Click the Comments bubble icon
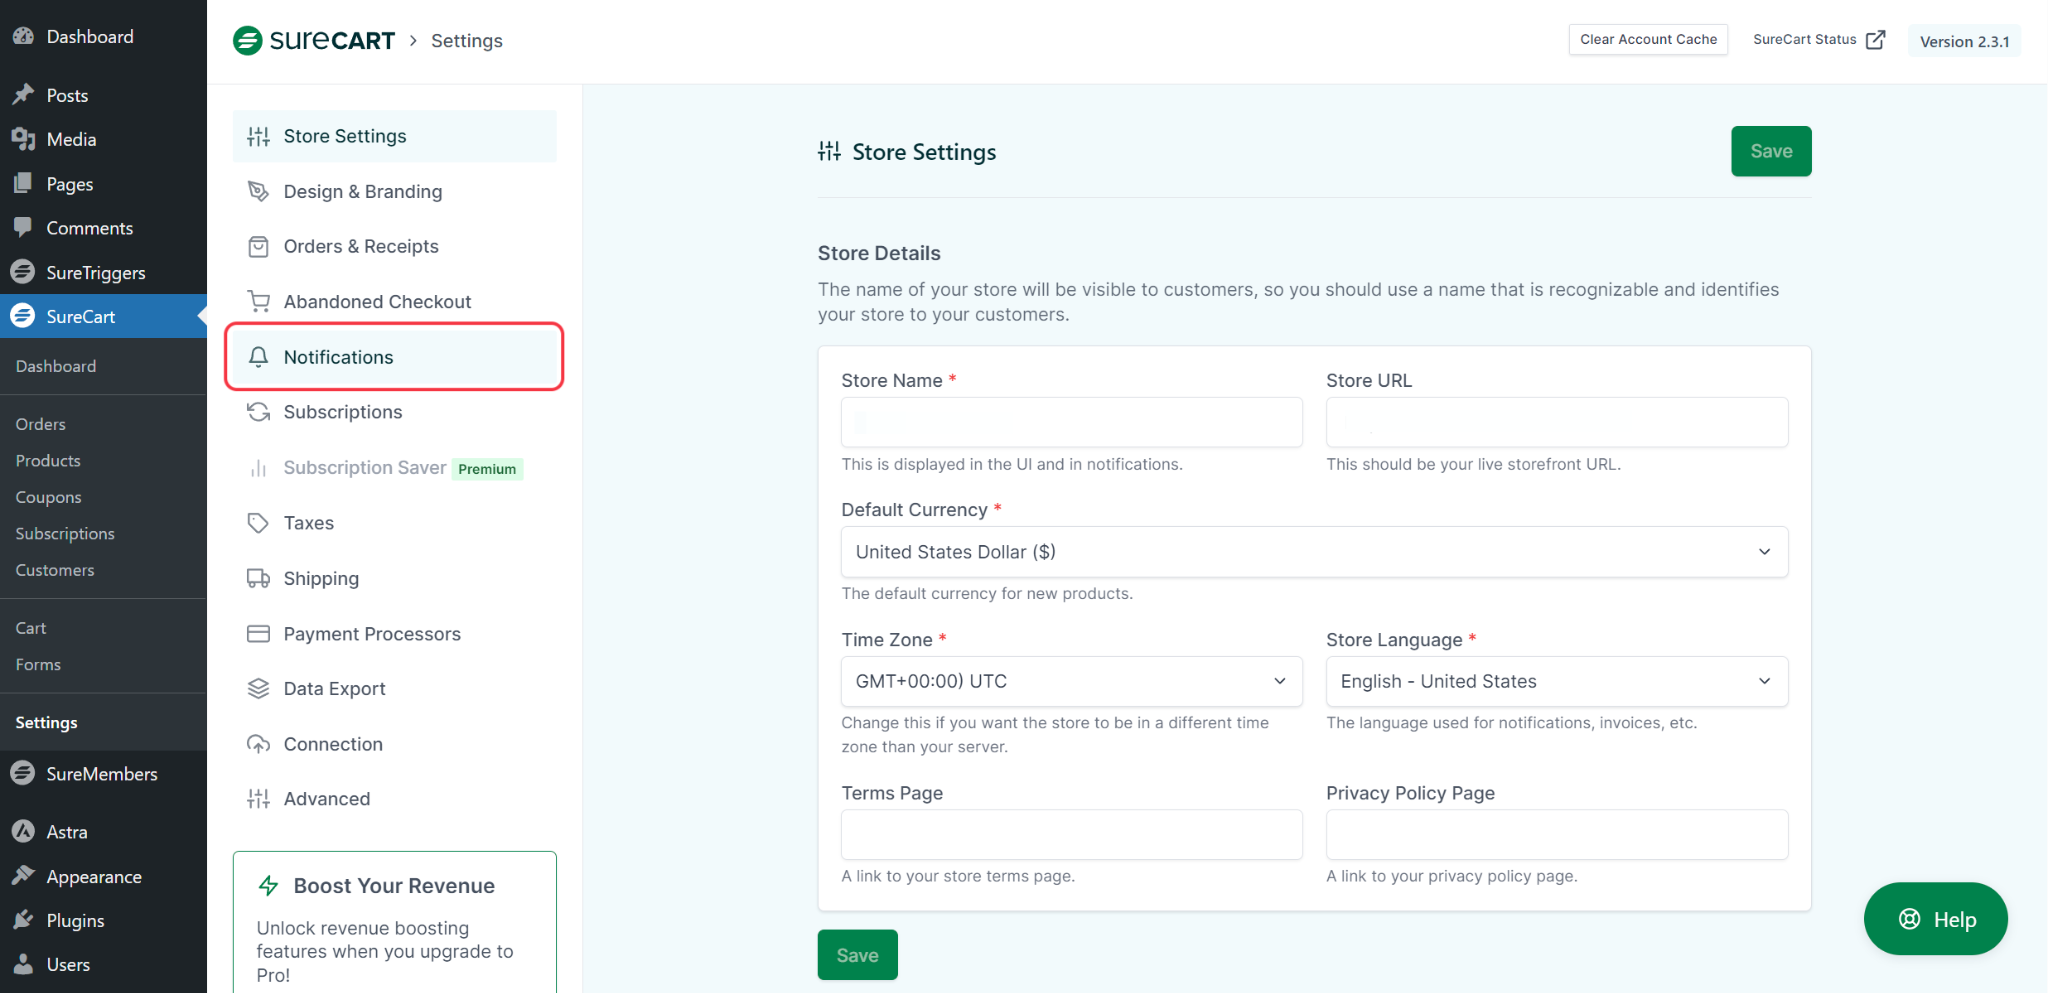This screenshot has height=993, width=2048. (23, 228)
